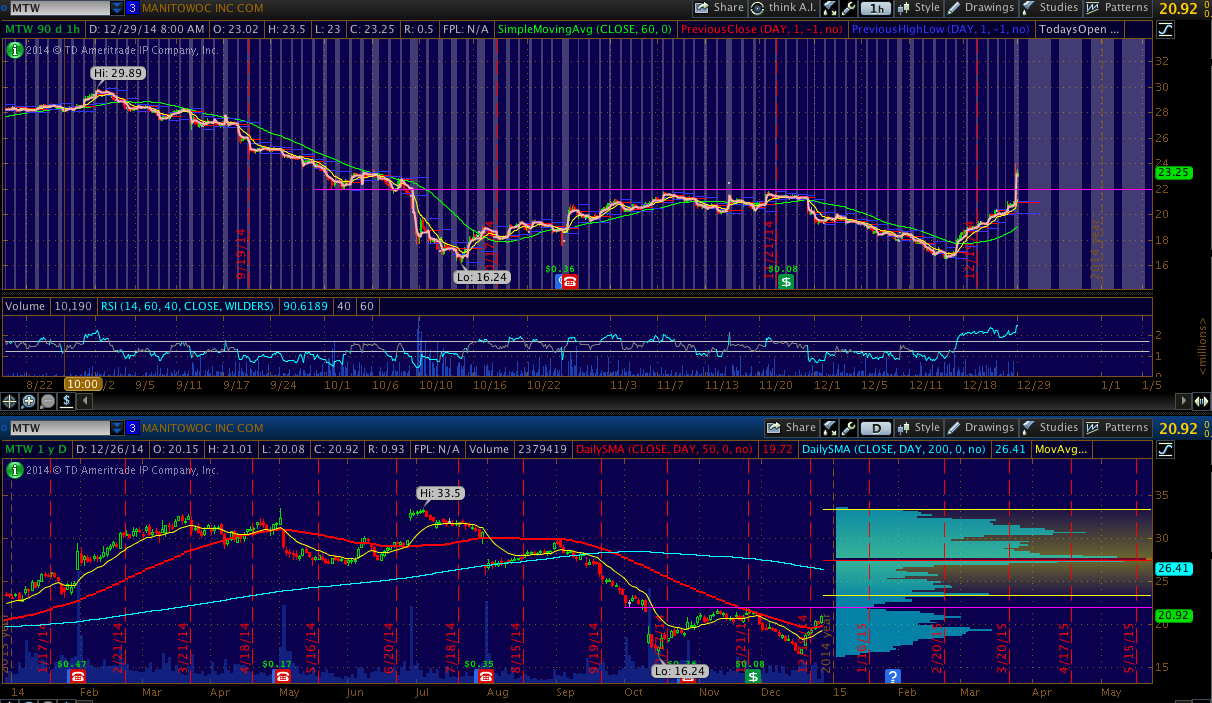Toggle the lower chart scale curve button
Image resolution: width=1212 pixels, height=703 pixels.
tap(1164, 450)
